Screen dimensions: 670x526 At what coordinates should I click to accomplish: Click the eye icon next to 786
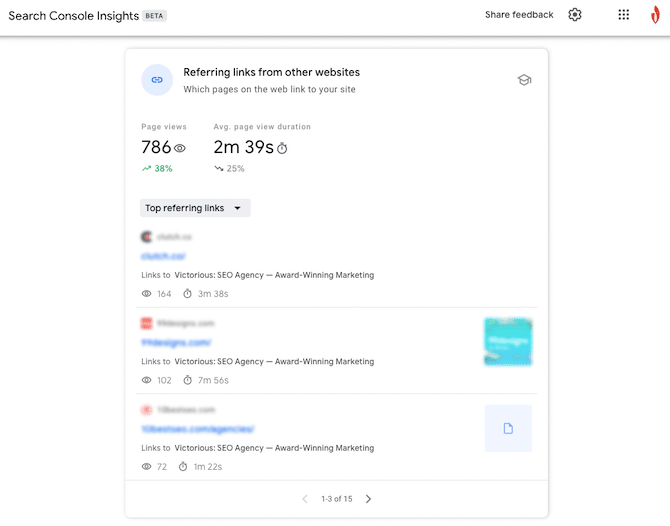pyautogui.click(x=180, y=148)
